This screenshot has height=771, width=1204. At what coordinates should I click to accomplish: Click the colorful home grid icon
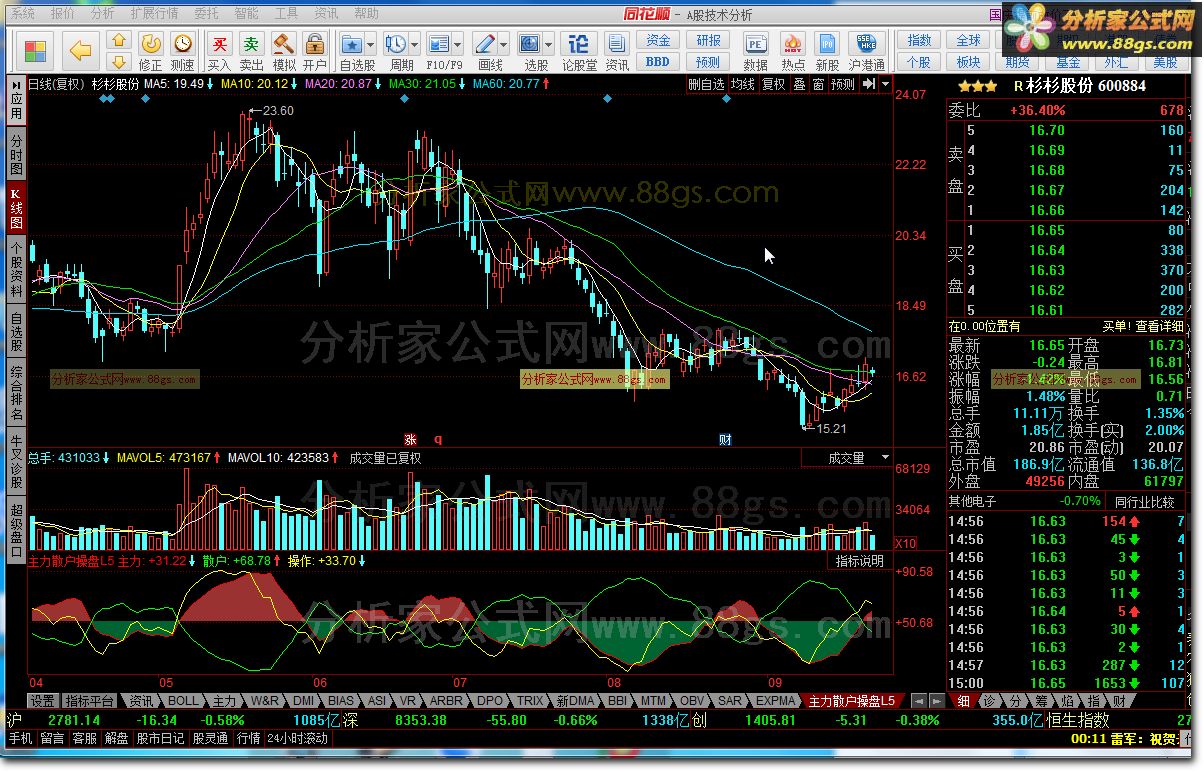36,50
